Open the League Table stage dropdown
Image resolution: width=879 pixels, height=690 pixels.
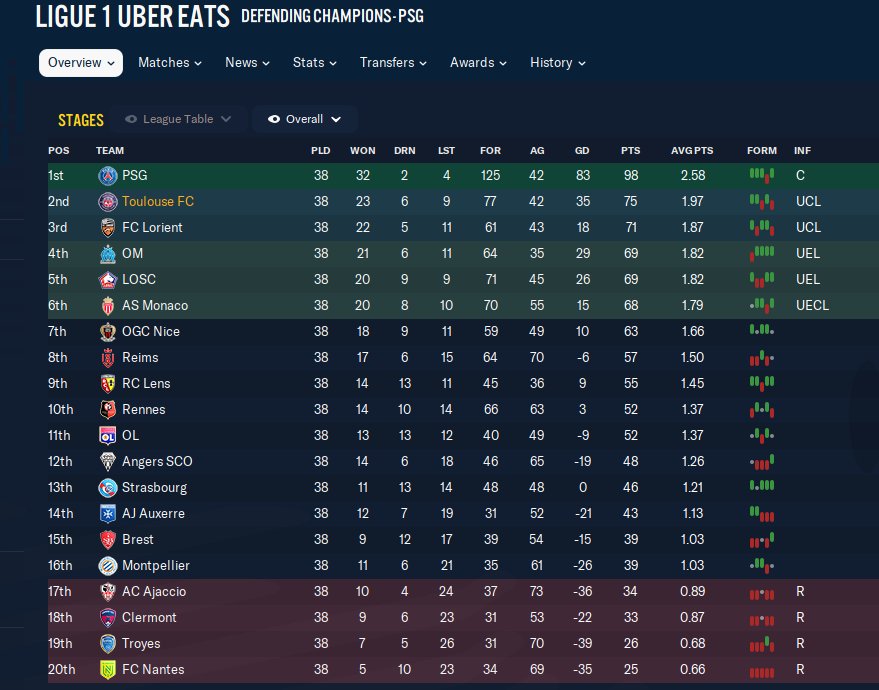(x=178, y=120)
